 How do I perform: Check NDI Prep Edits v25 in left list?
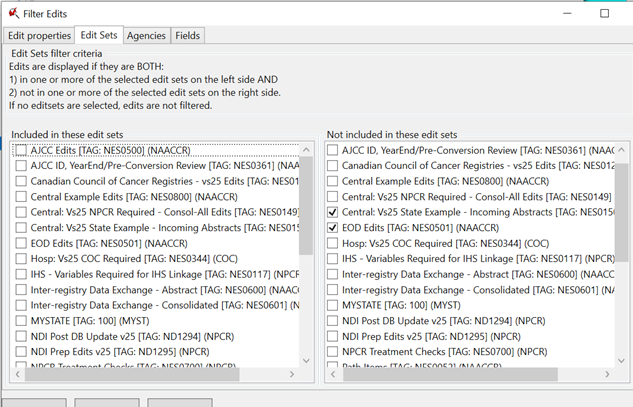click(x=21, y=352)
